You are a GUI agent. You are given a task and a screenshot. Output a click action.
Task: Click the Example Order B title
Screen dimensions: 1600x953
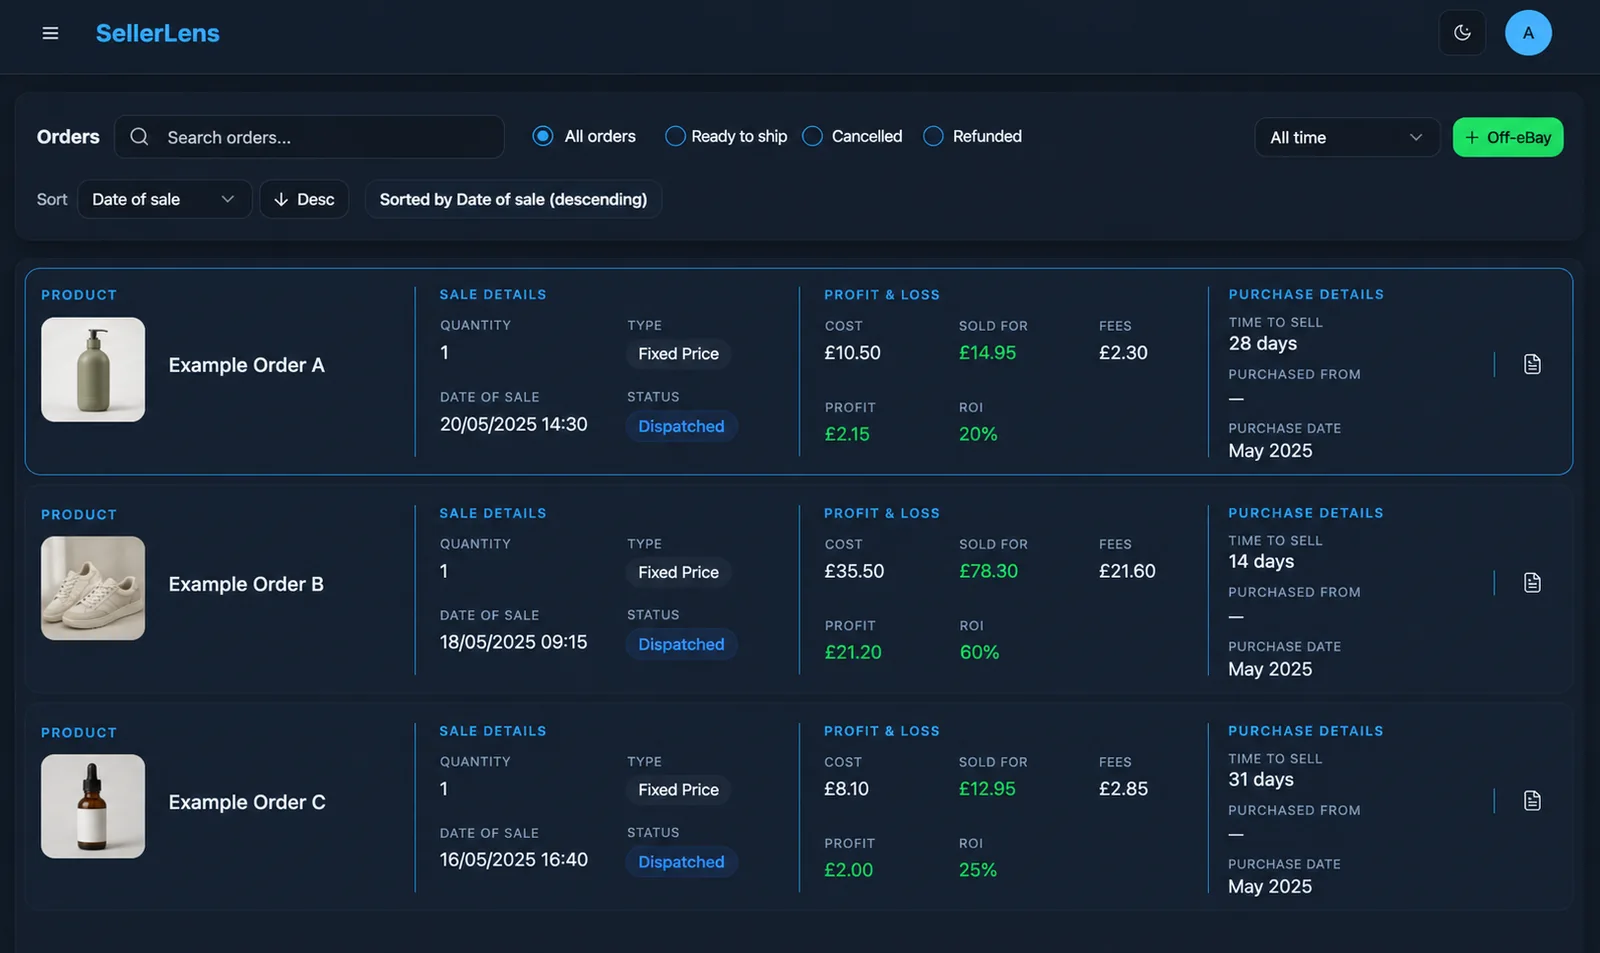[246, 584]
